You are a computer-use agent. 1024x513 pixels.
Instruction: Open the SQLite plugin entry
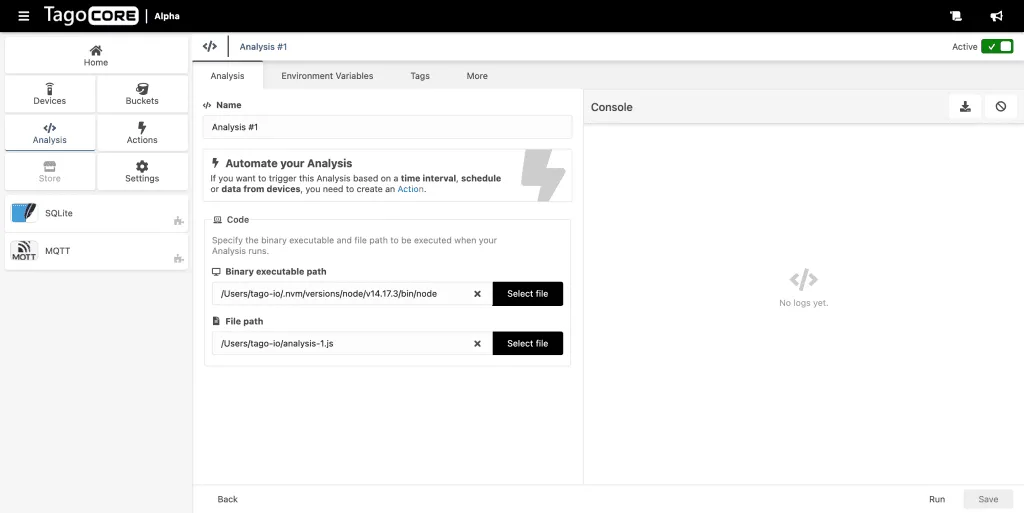pyautogui.click(x=96, y=213)
